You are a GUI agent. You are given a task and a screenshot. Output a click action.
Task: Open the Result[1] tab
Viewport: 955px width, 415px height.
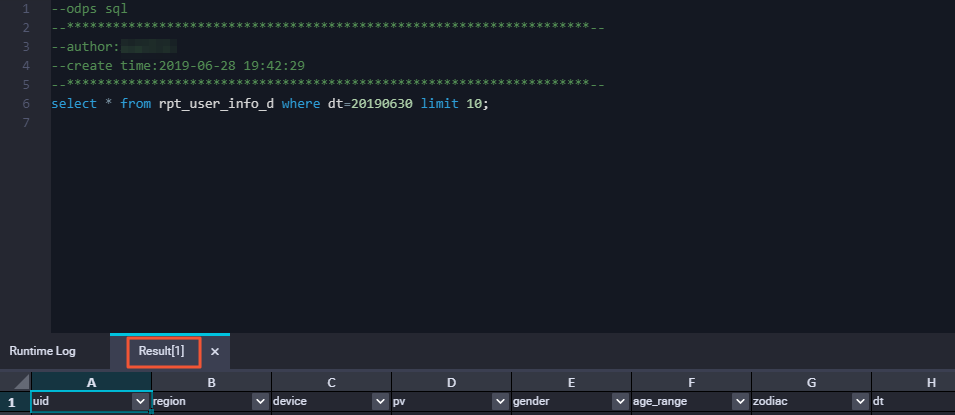pos(161,352)
